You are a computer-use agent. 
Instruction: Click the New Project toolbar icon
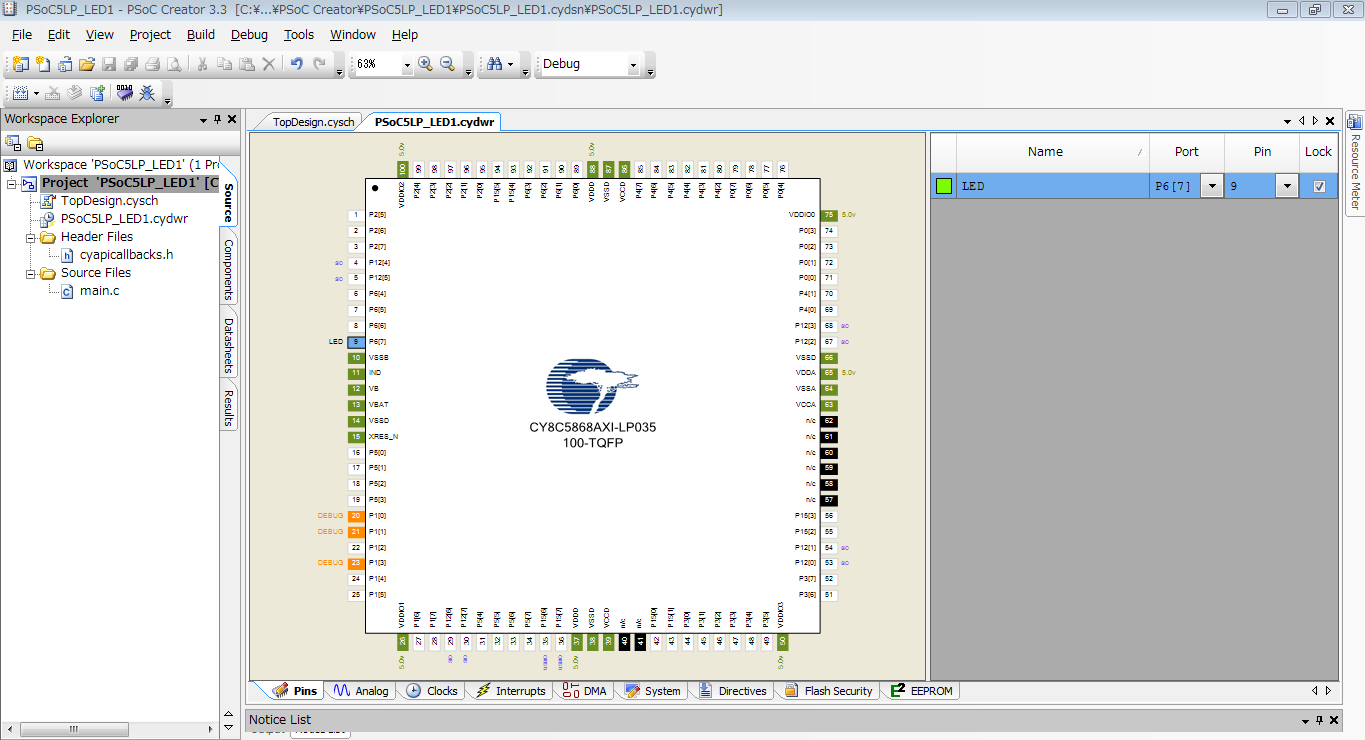point(21,64)
